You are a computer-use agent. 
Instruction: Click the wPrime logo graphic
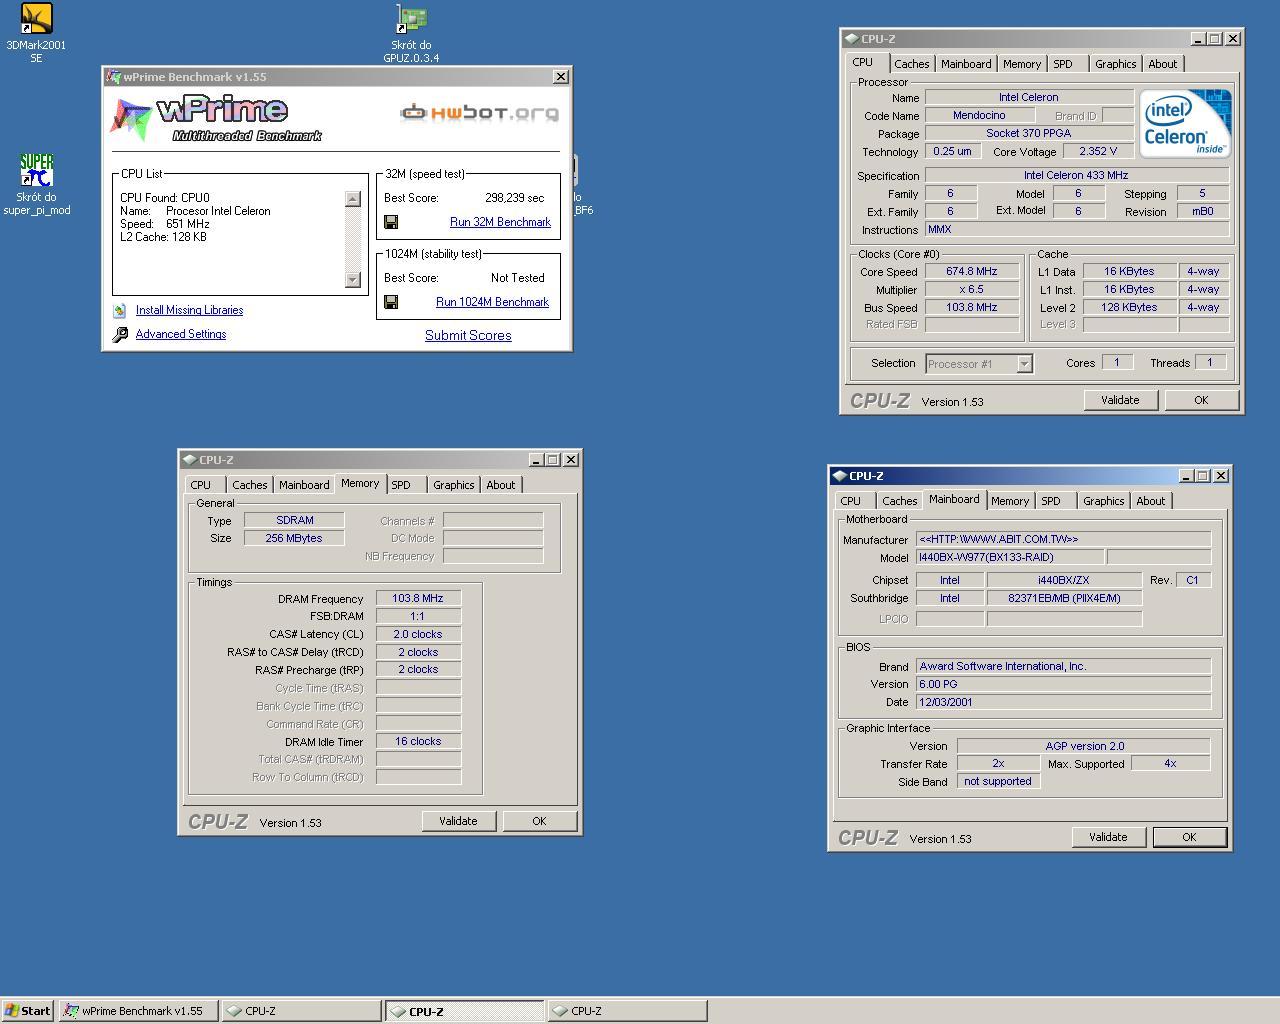point(215,119)
